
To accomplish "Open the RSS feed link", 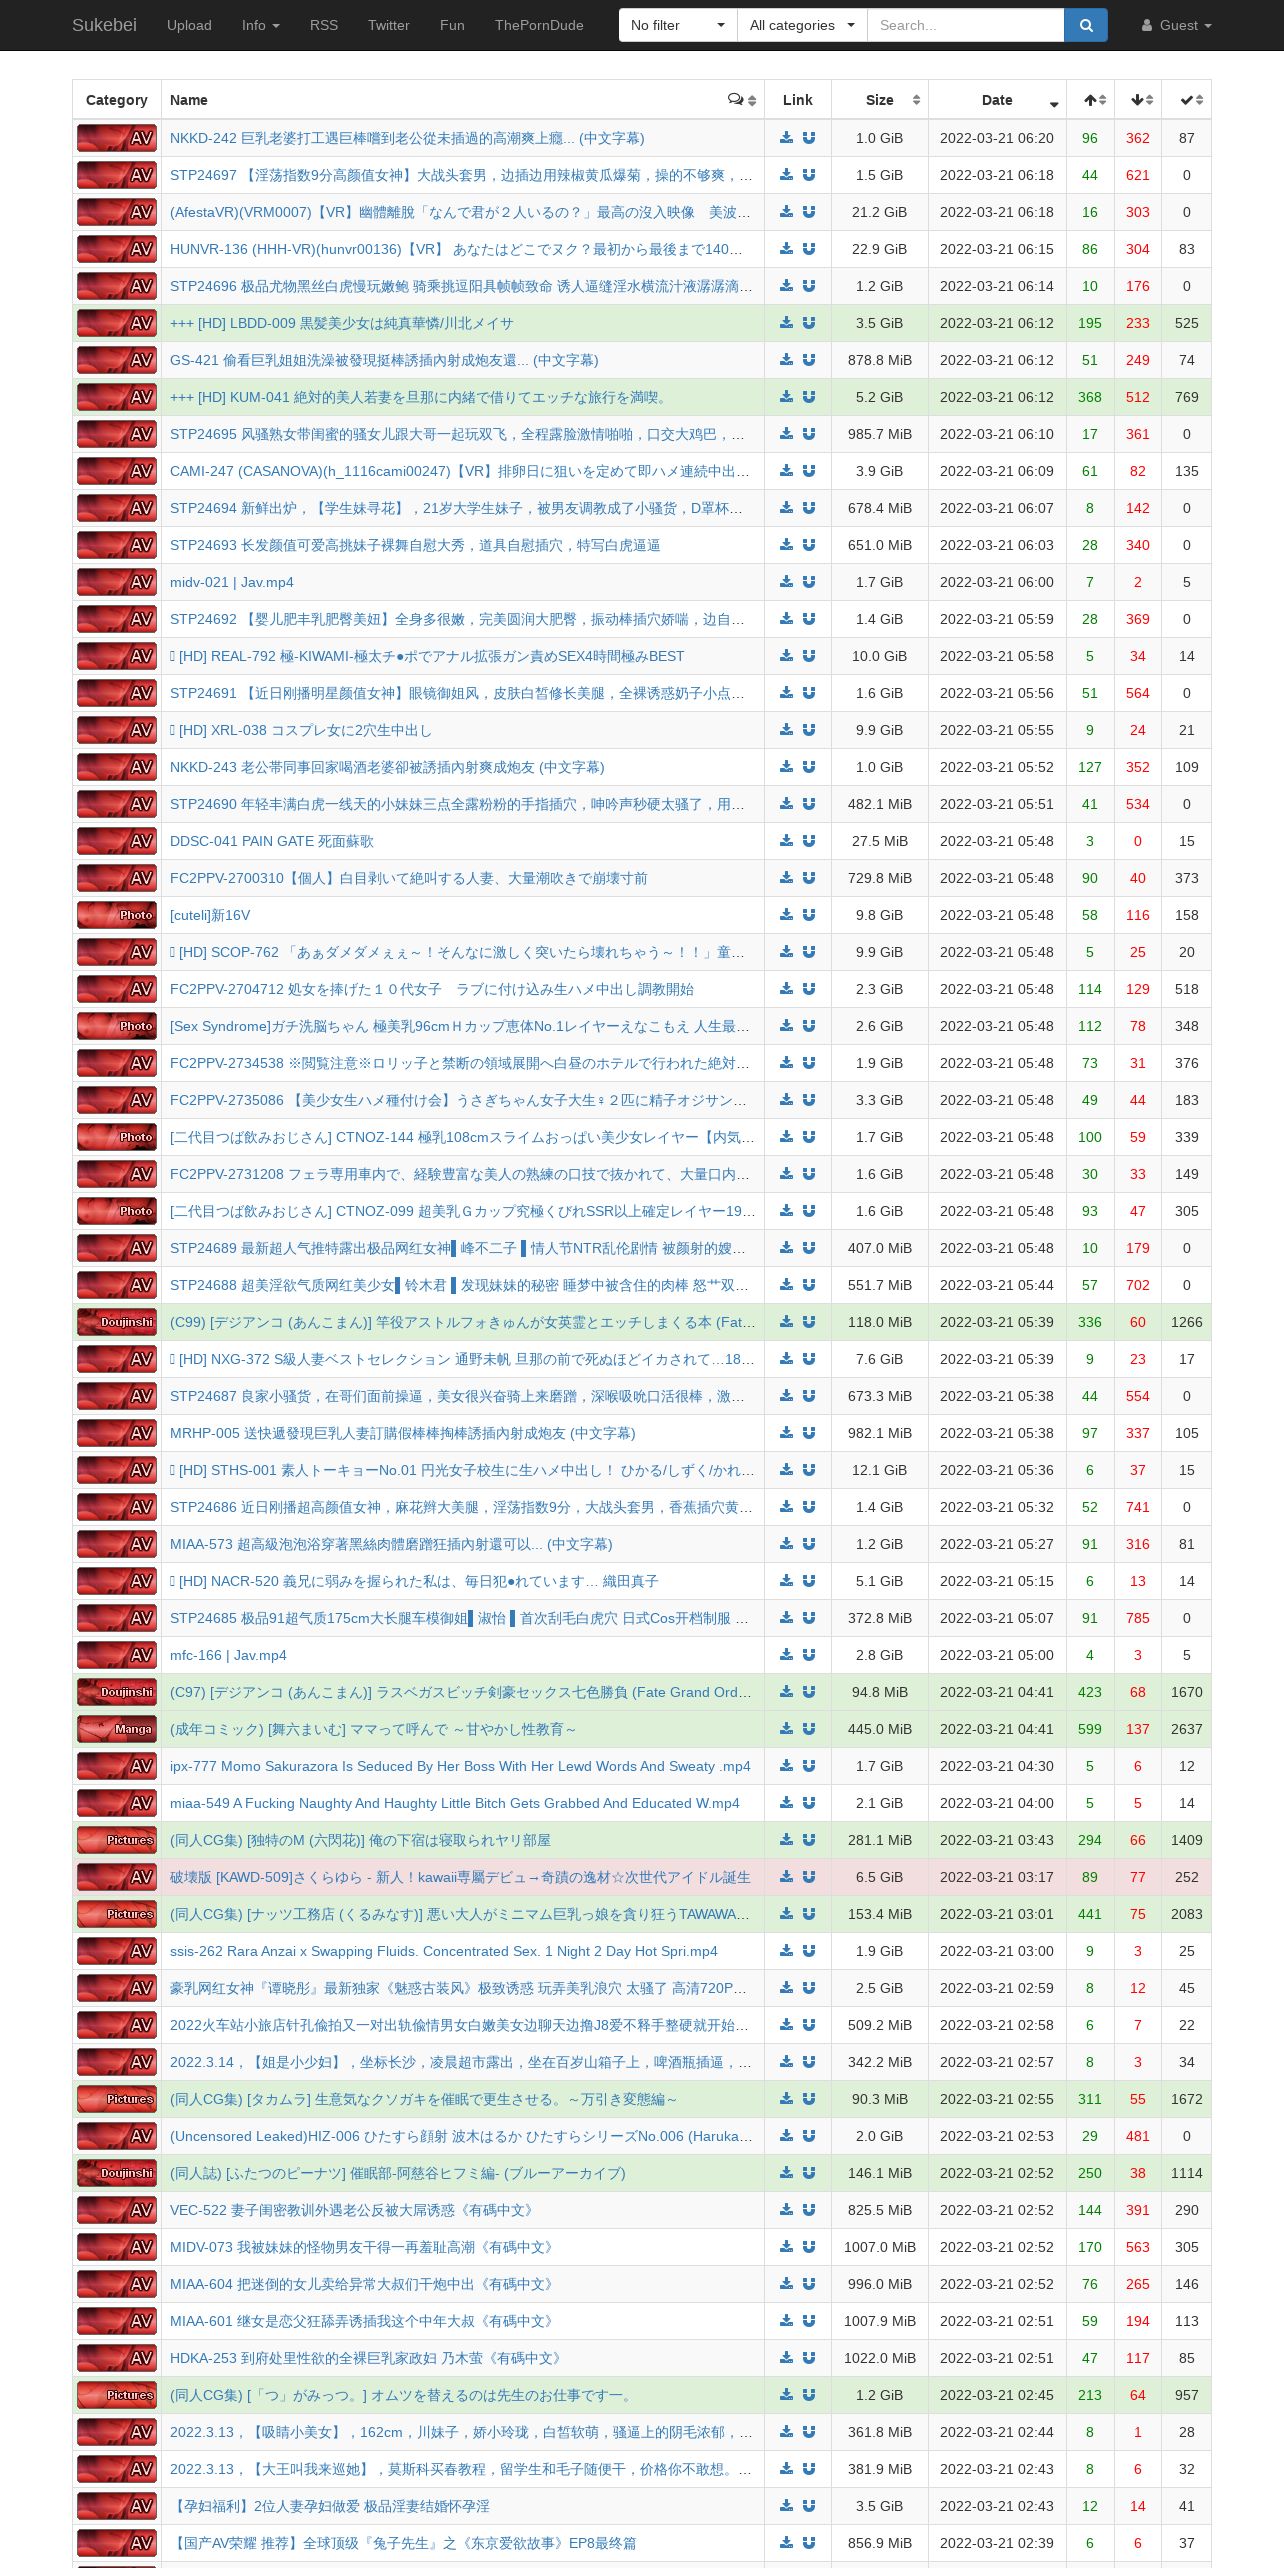I will [324, 25].
